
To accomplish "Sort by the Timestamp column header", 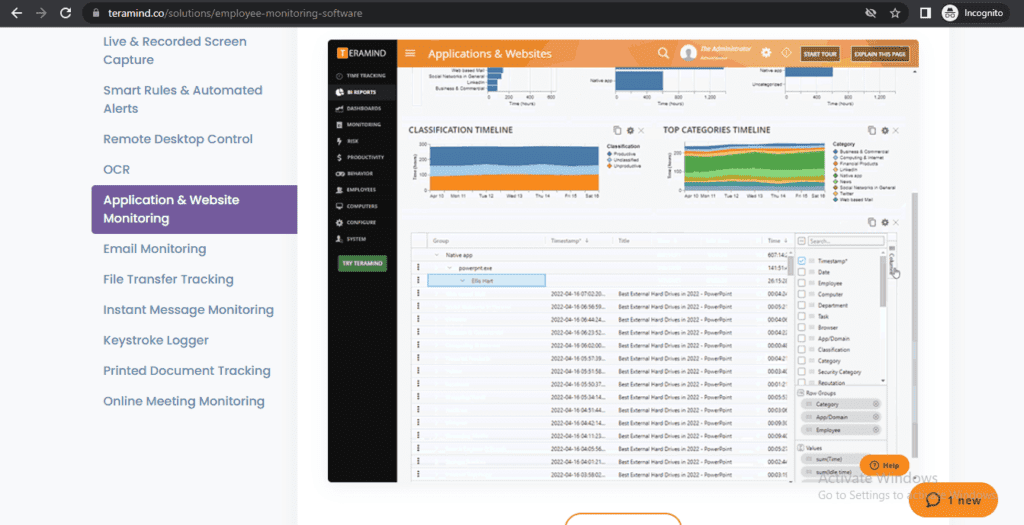I will click(569, 241).
